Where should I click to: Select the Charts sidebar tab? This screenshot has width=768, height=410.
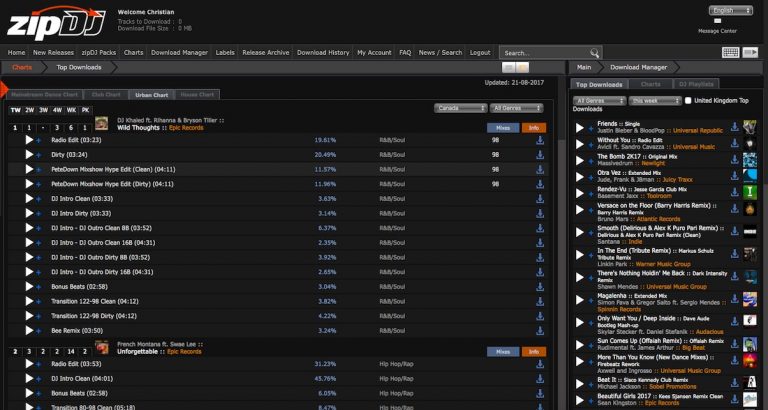click(650, 85)
